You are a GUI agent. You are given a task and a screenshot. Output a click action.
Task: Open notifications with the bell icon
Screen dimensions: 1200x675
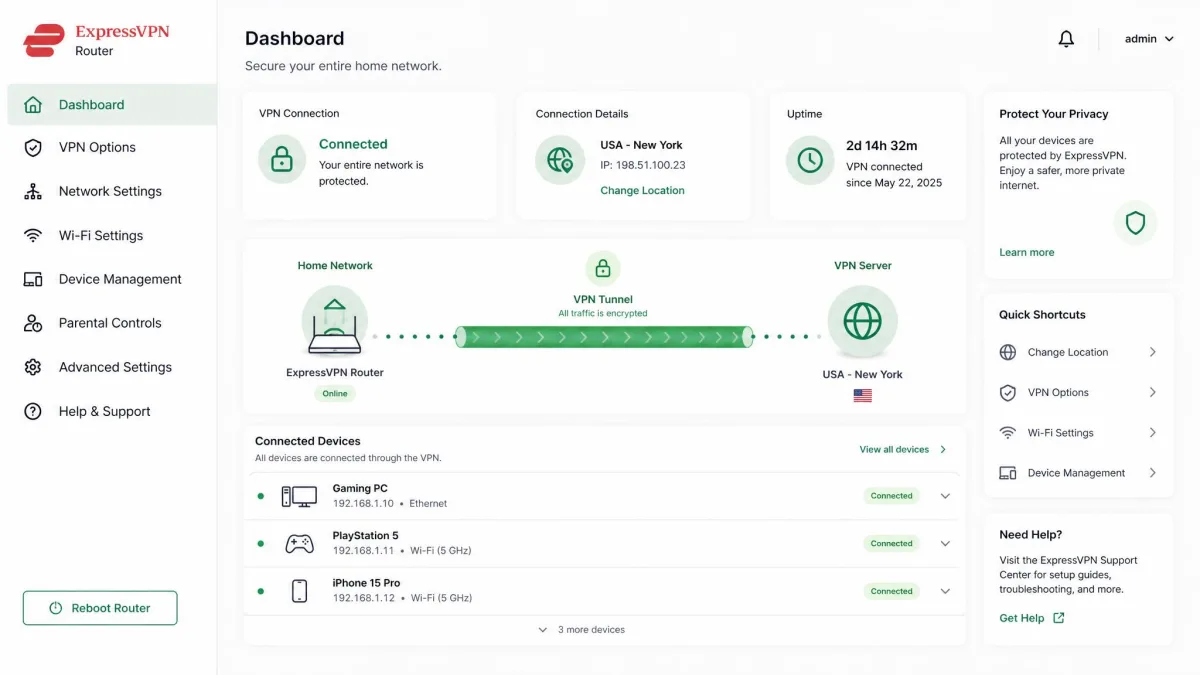[1066, 39]
